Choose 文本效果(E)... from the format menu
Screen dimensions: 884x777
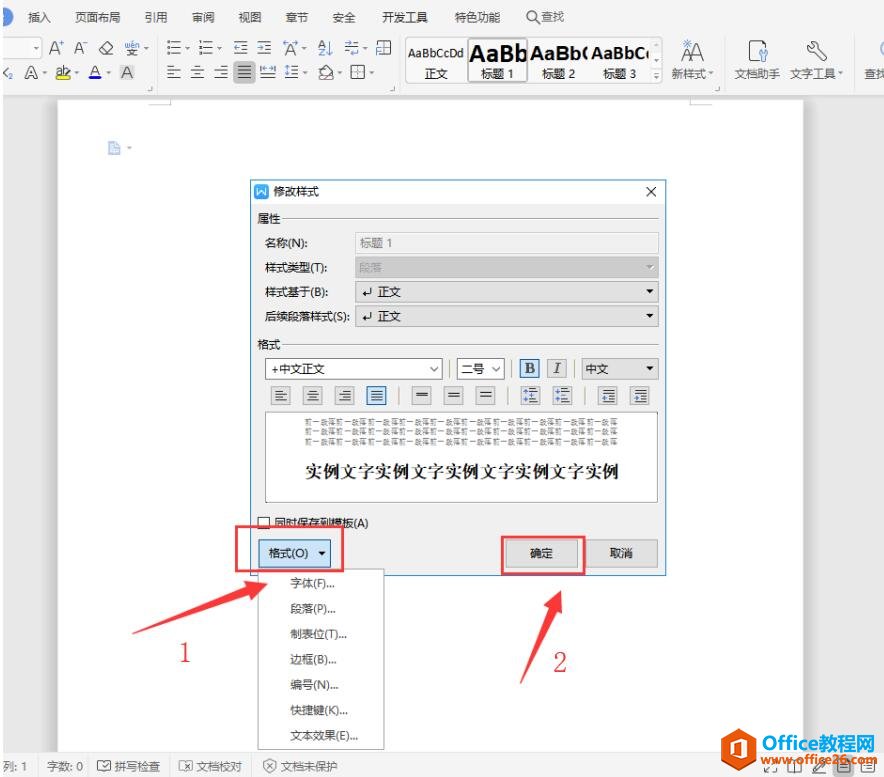(321, 736)
